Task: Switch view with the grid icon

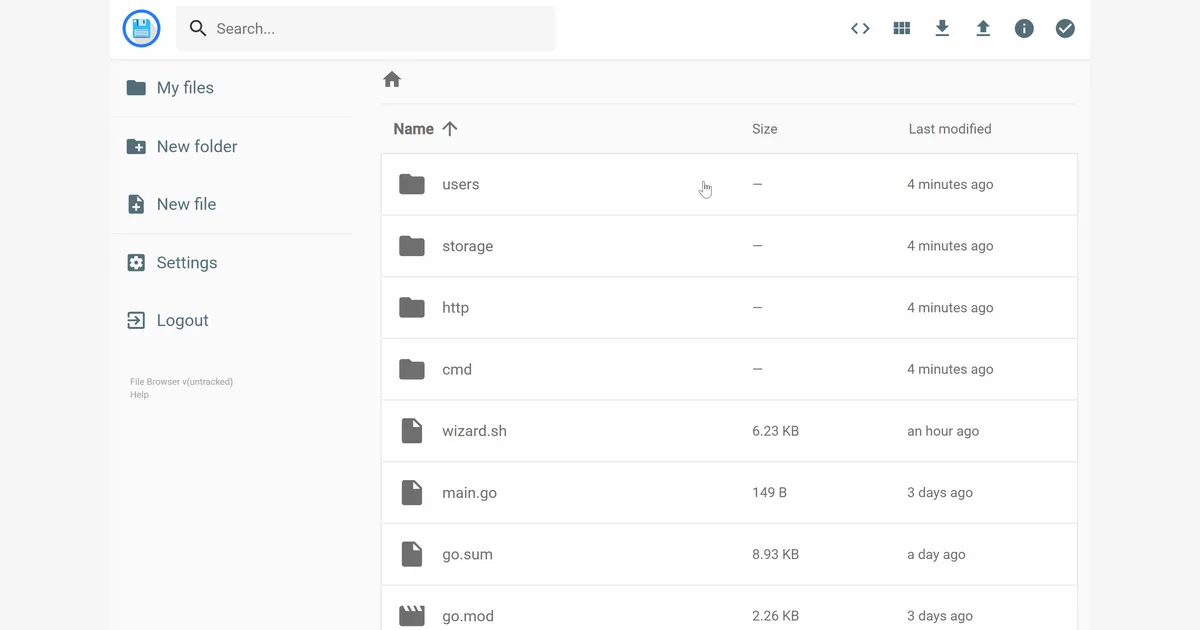Action: click(901, 29)
